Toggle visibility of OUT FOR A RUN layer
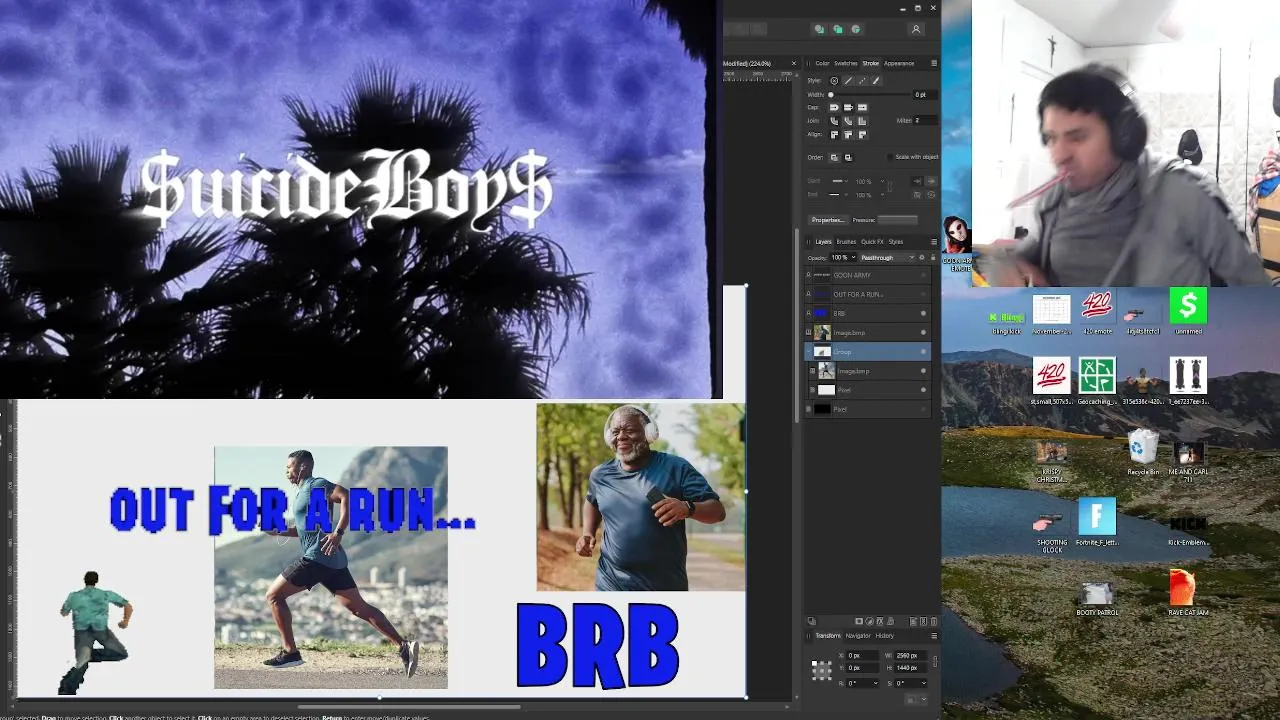Screen dimensions: 1280x720 (923, 294)
